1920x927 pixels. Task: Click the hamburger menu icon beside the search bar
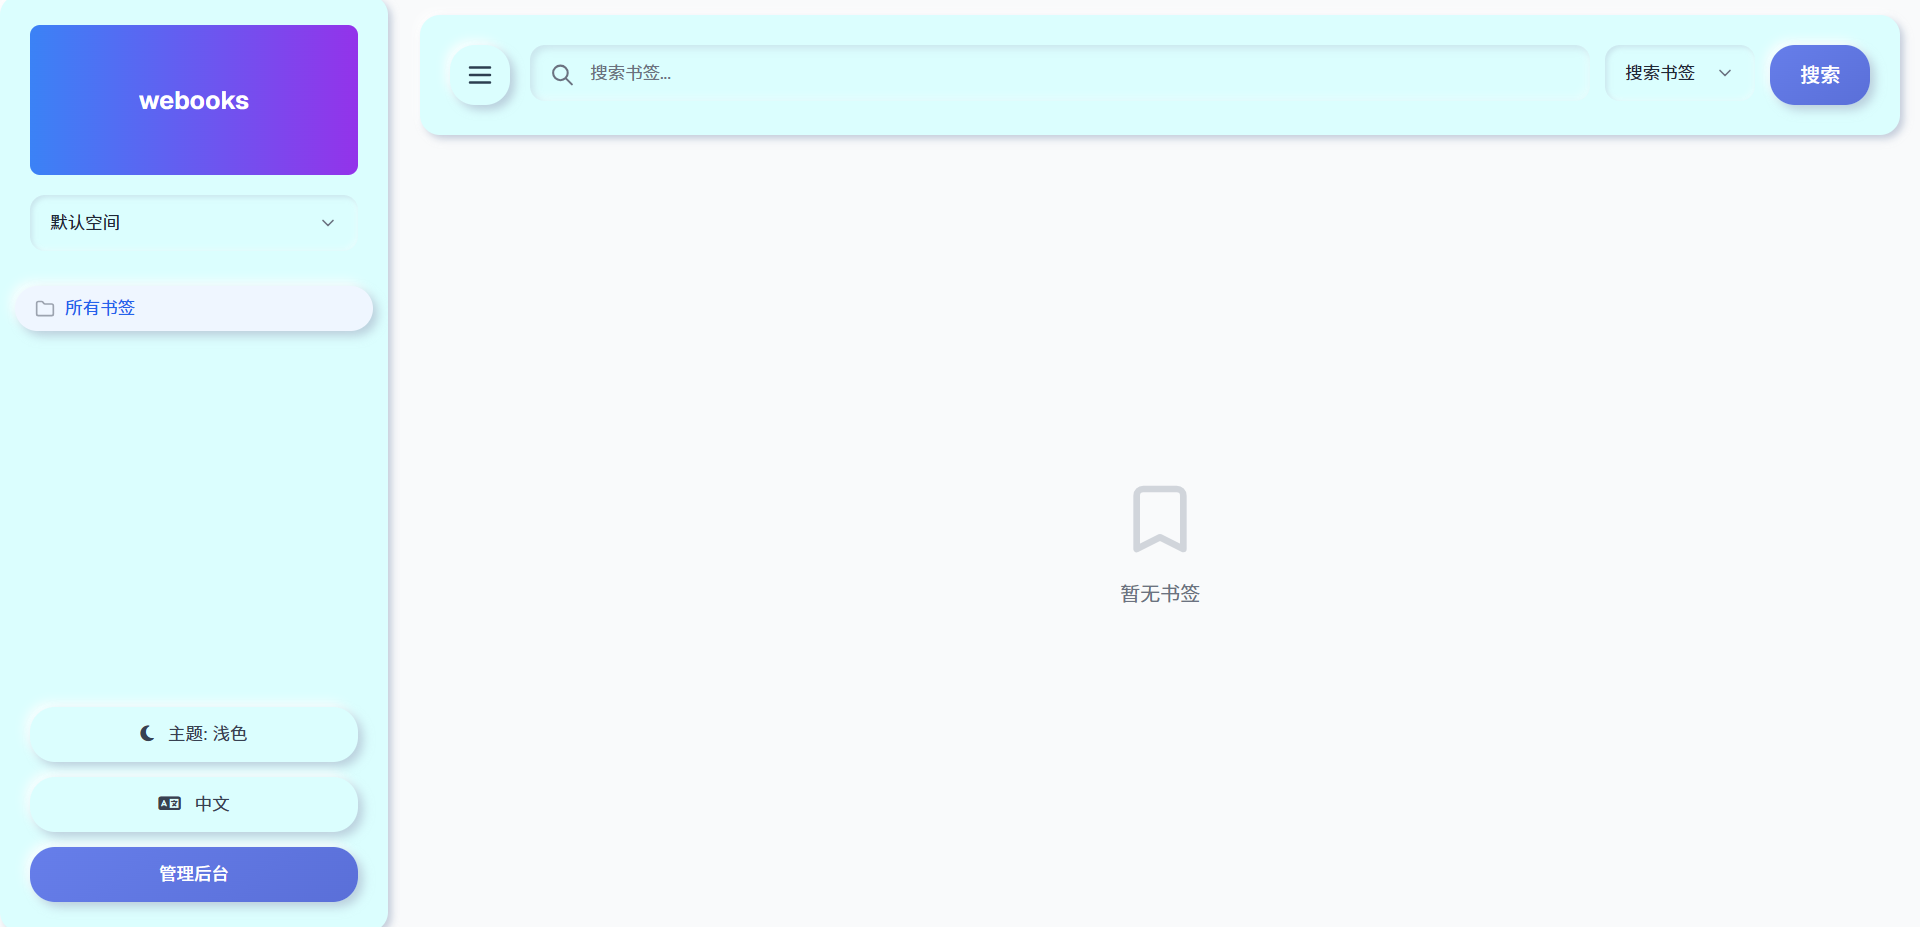tap(480, 75)
